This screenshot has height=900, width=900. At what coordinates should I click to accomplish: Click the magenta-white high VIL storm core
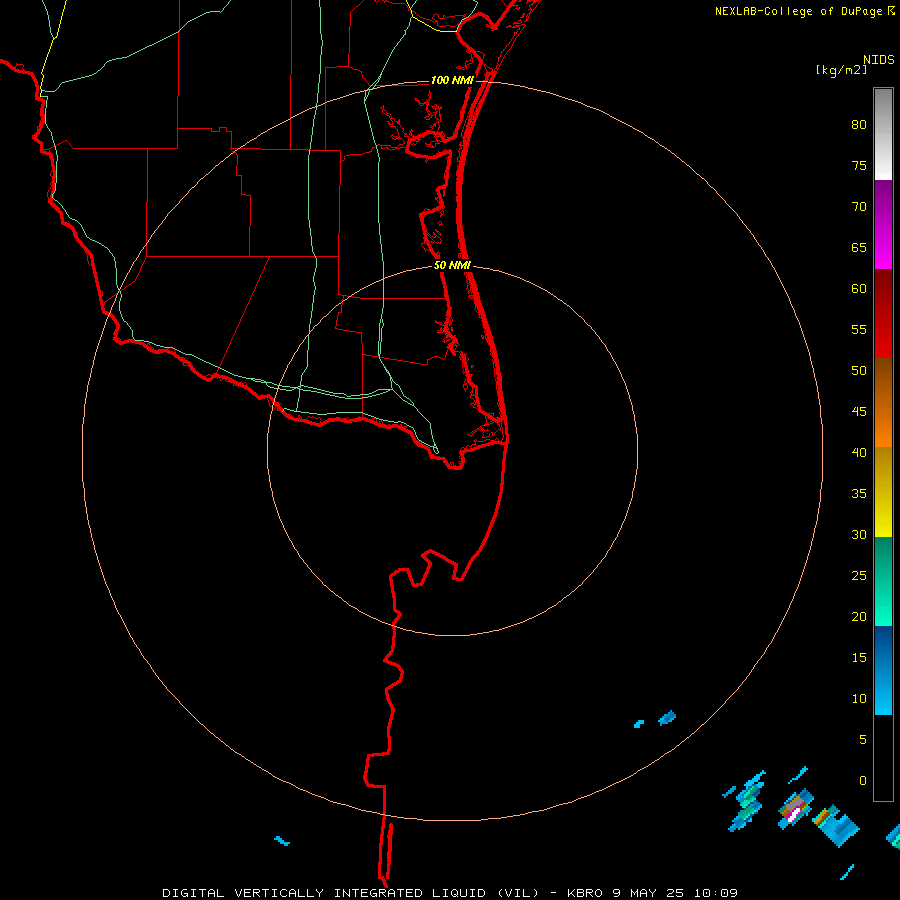(794, 814)
